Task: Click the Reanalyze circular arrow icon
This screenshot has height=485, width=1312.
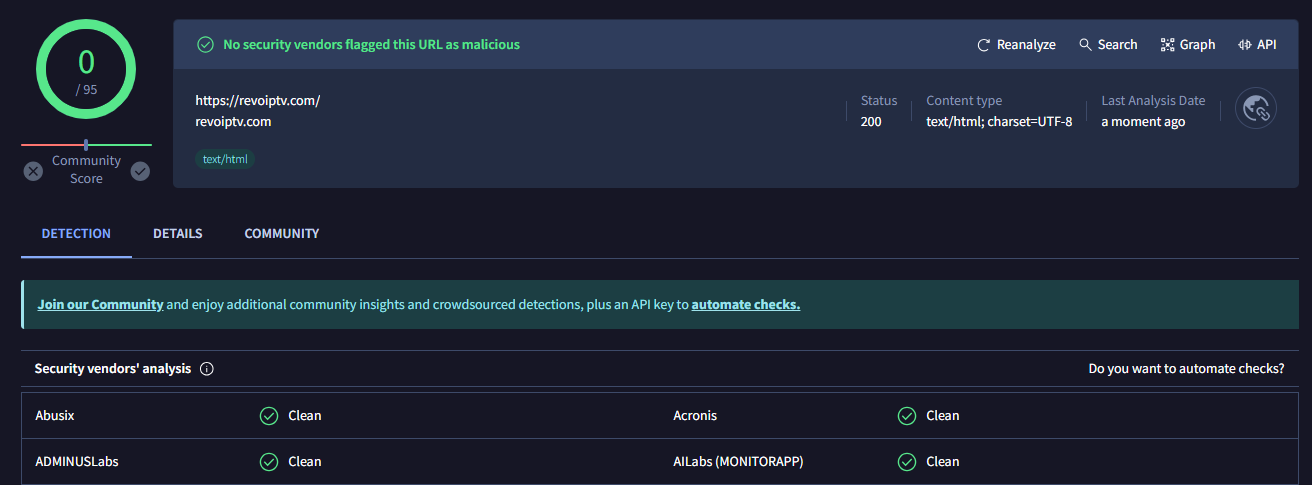Action: point(984,45)
